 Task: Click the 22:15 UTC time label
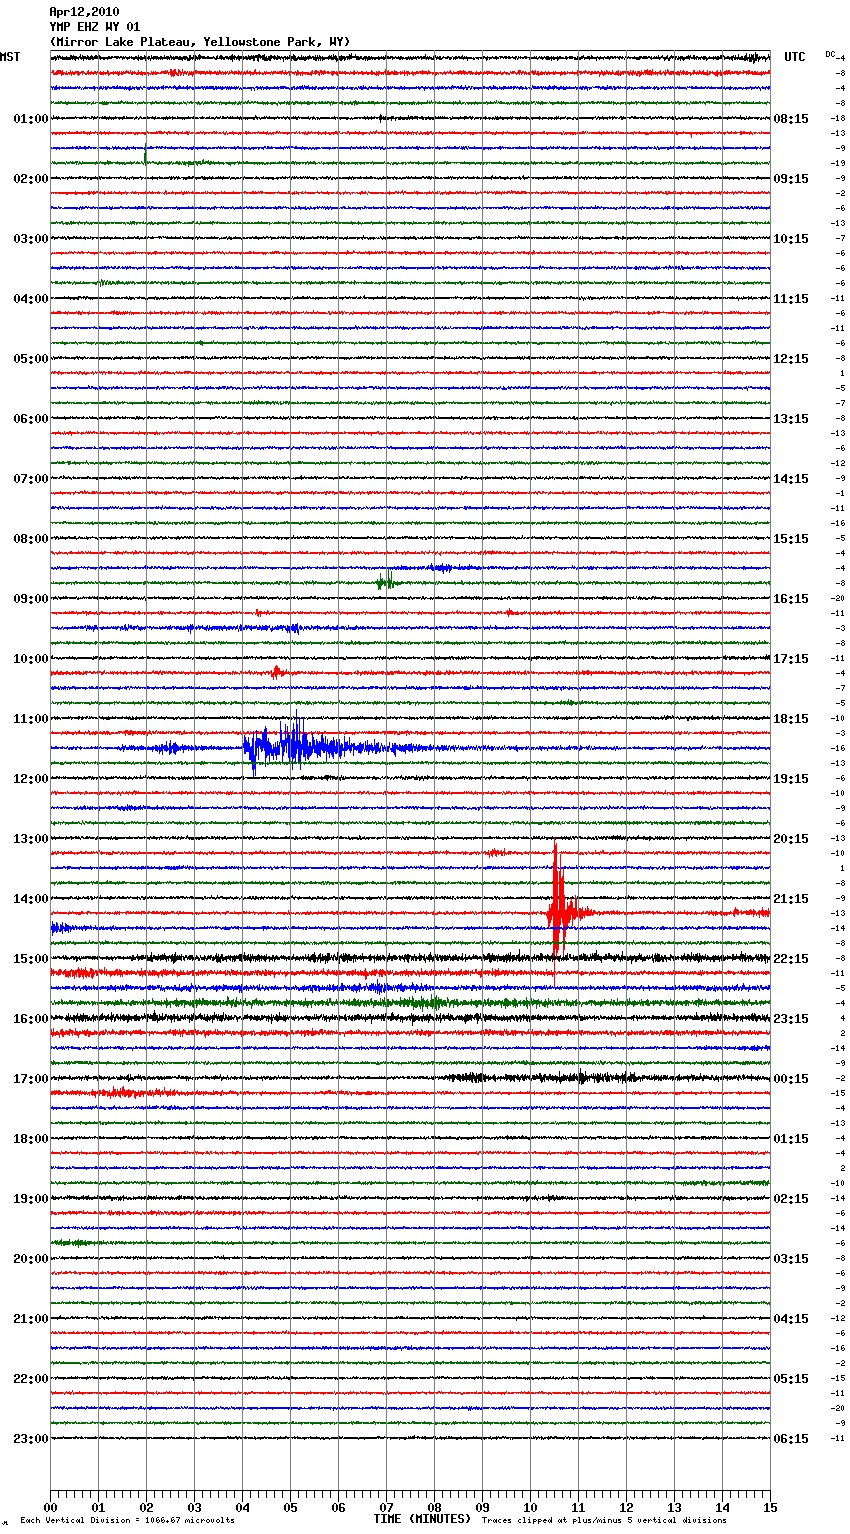791,959
